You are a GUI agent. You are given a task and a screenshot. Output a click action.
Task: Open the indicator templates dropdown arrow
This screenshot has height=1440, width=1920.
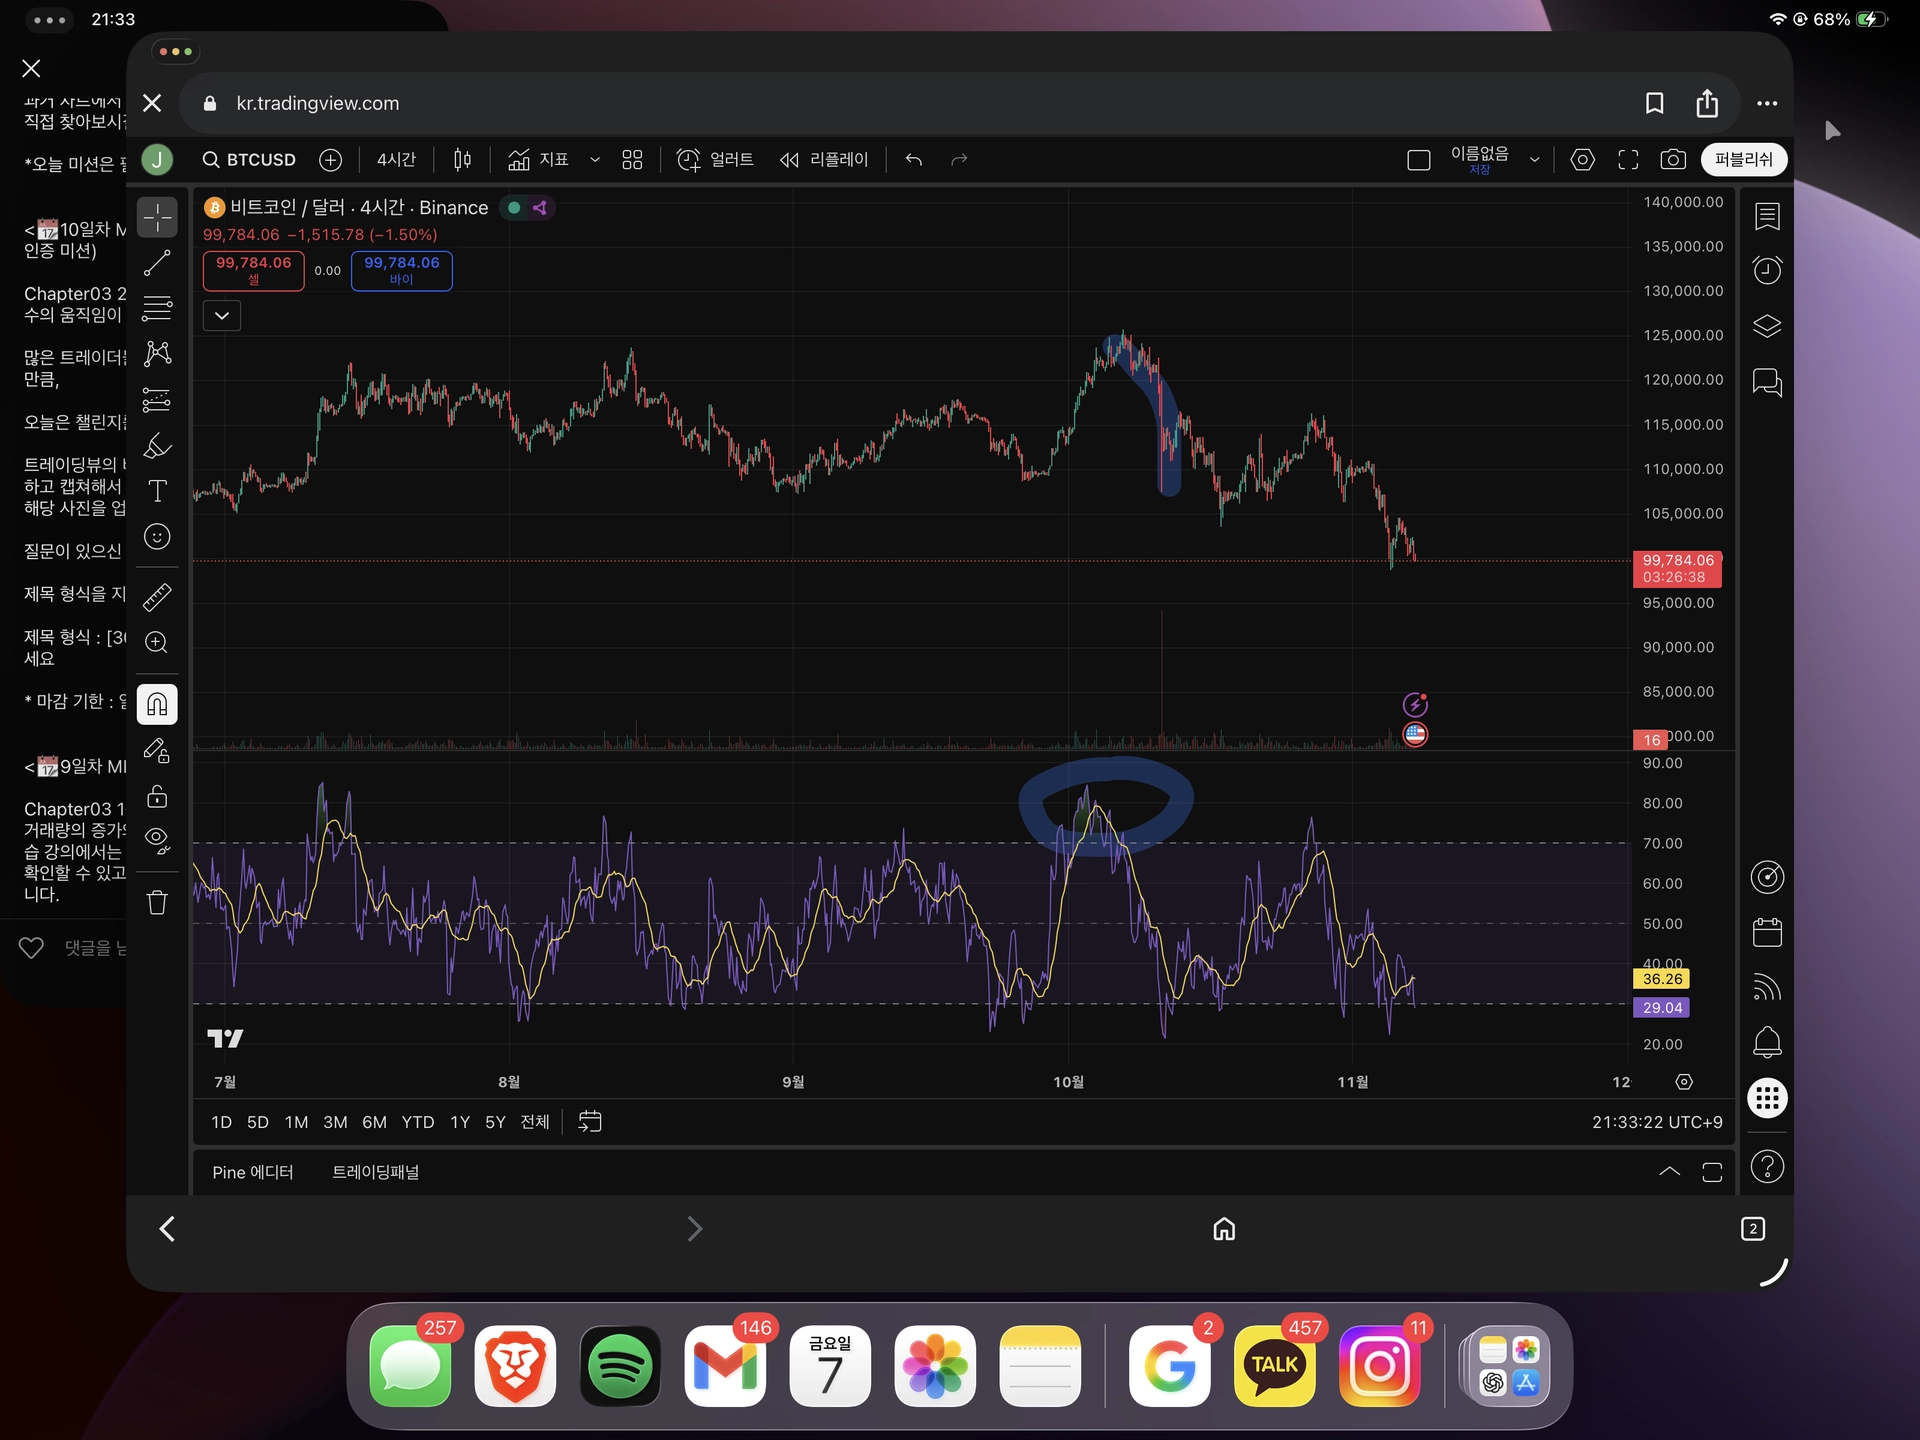(595, 160)
